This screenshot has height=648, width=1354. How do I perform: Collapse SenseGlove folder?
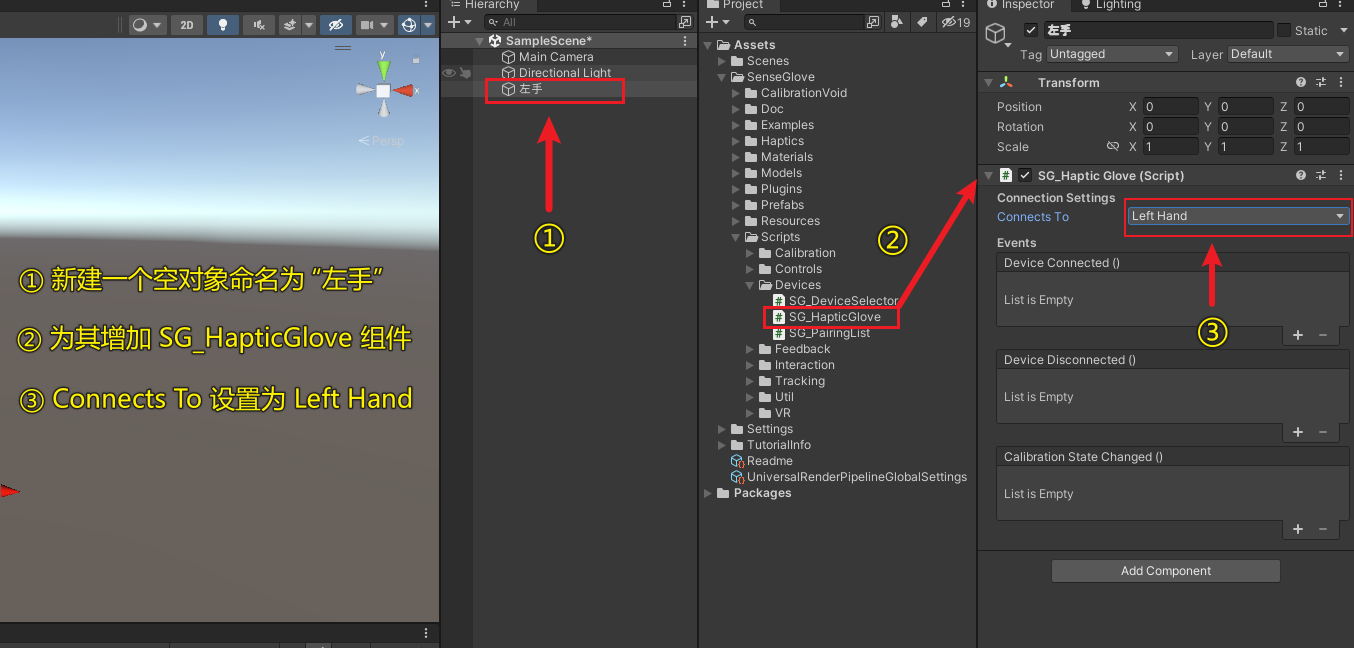[723, 77]
